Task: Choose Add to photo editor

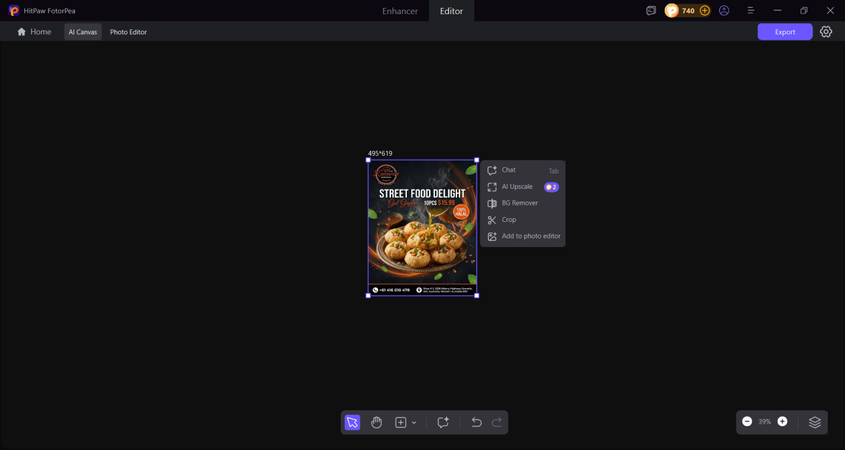Action: [x=523, y=236]
